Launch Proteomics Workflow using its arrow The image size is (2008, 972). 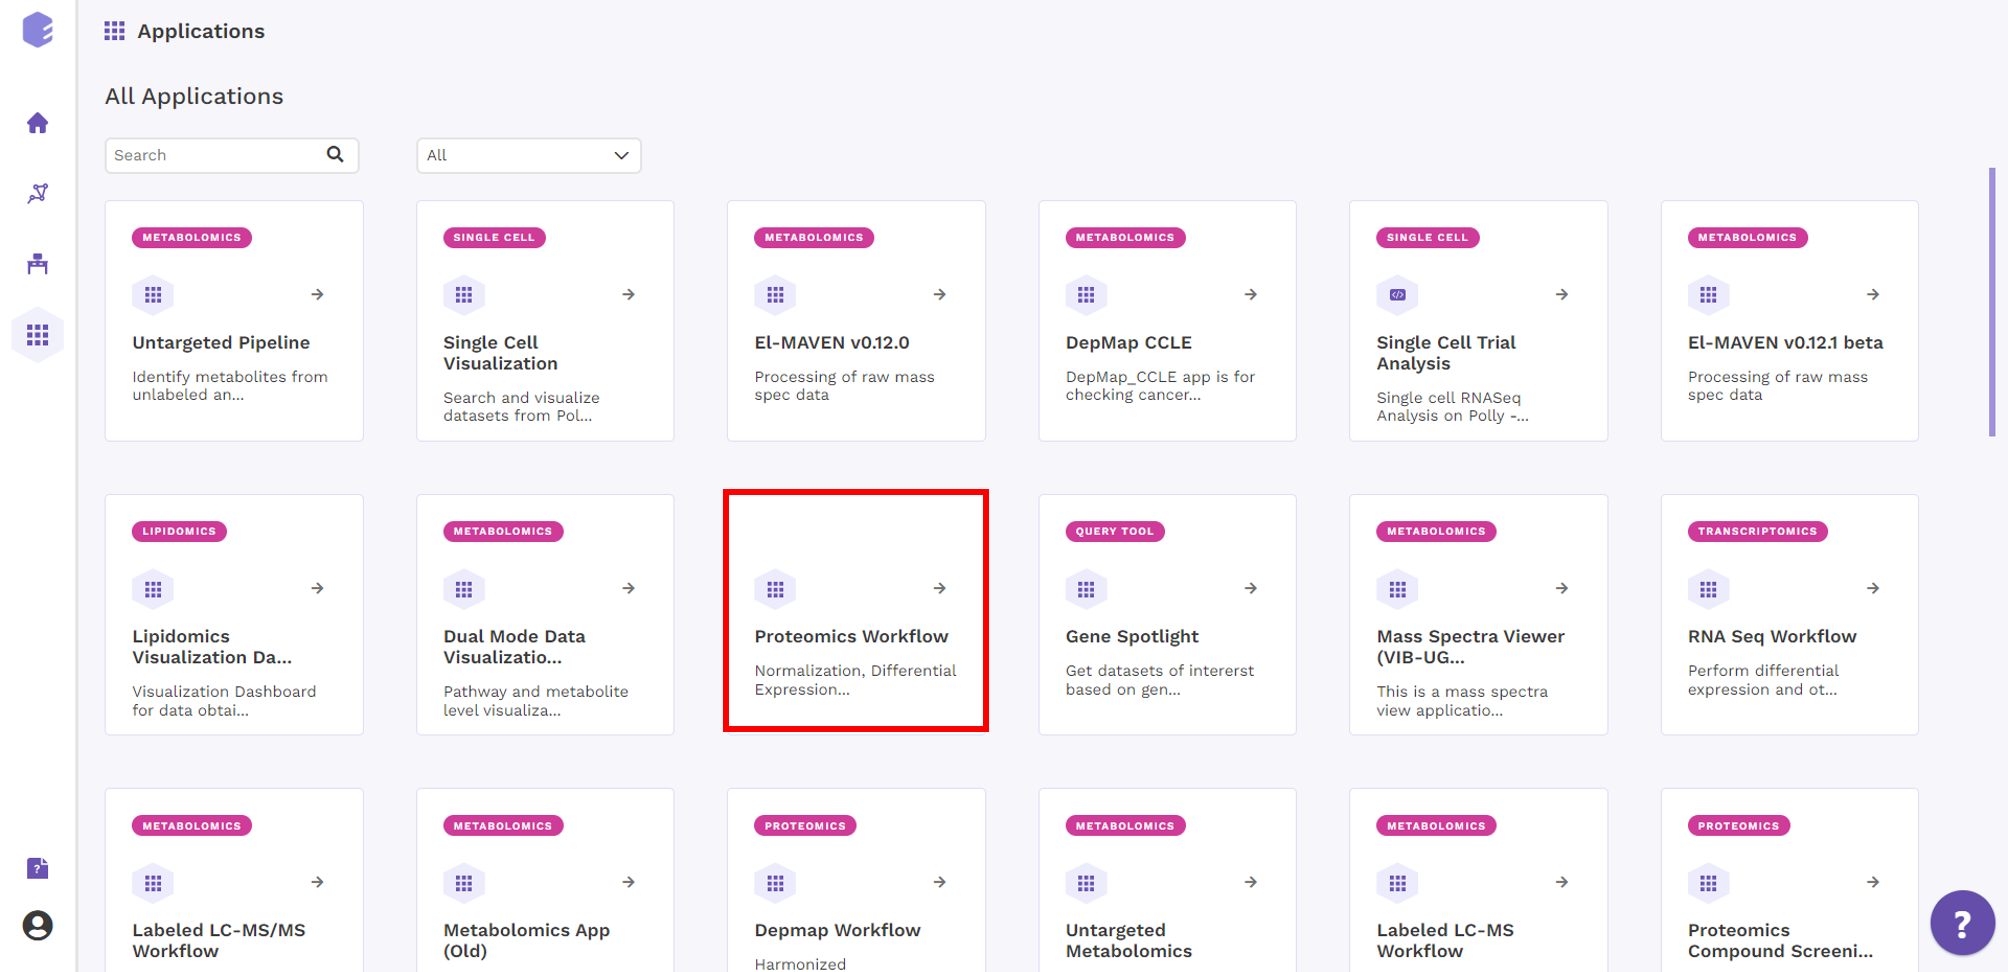pos(939,588)
